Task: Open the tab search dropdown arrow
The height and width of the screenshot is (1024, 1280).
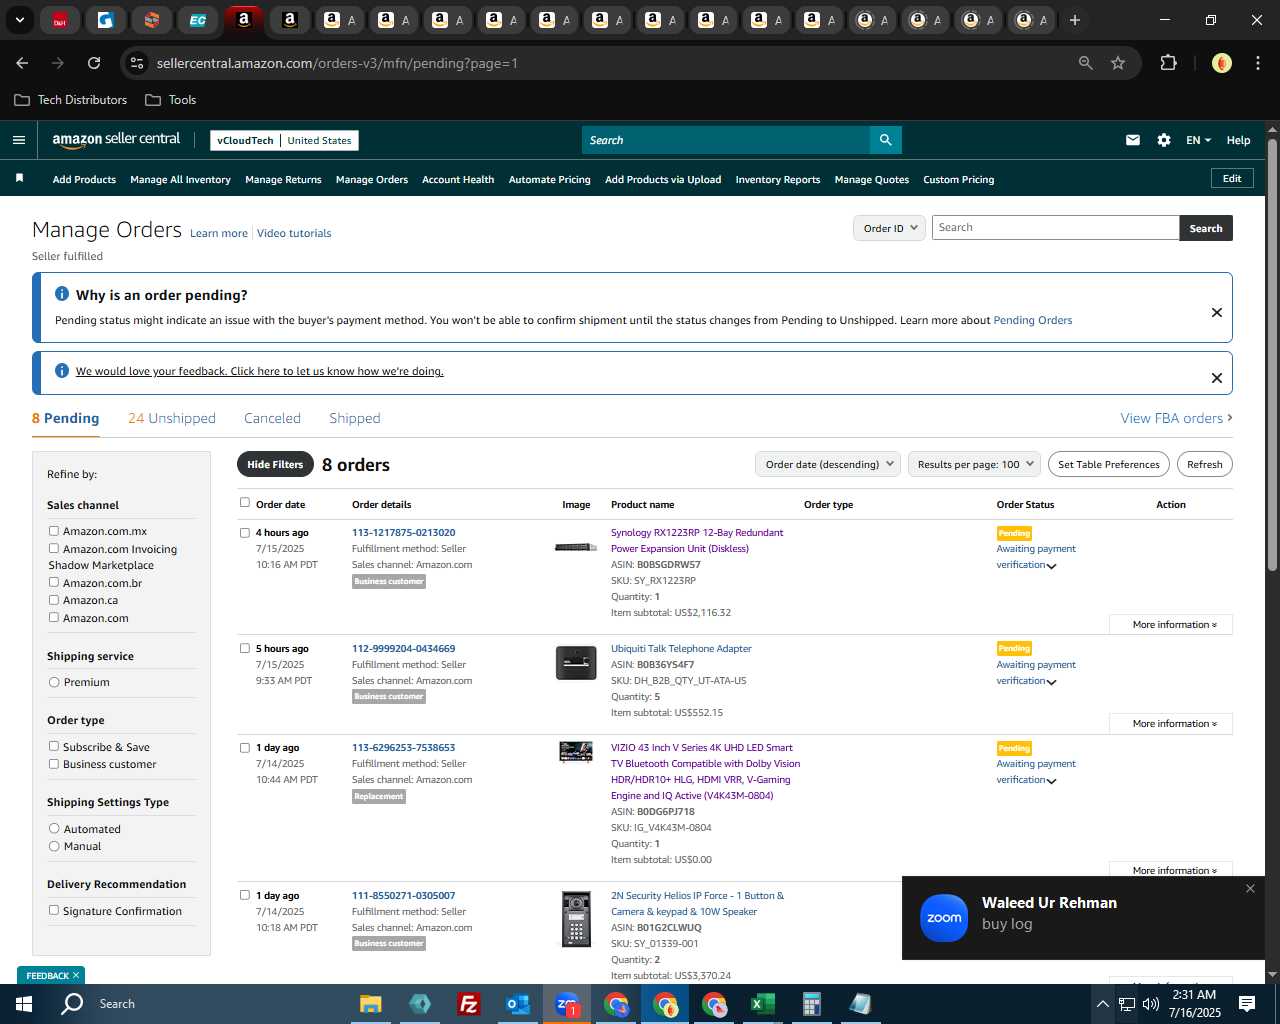Action: click(19, 20)
